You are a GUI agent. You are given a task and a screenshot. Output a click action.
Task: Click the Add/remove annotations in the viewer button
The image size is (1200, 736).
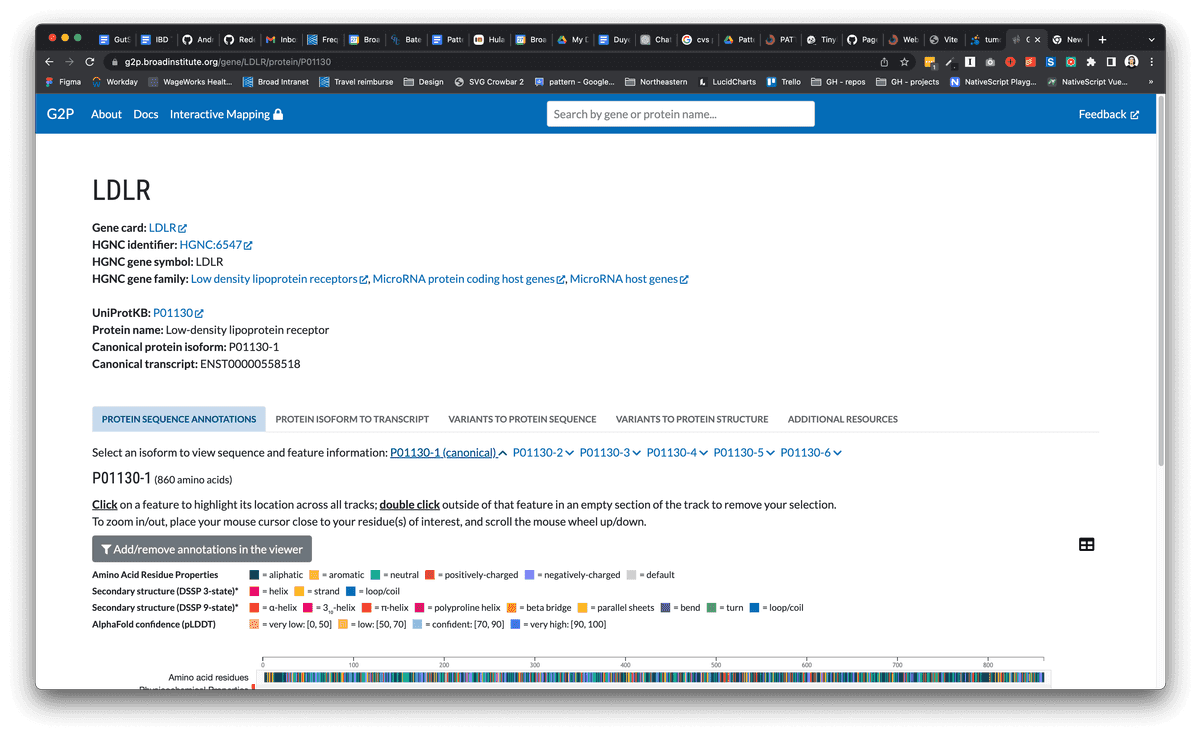(201, 548)
